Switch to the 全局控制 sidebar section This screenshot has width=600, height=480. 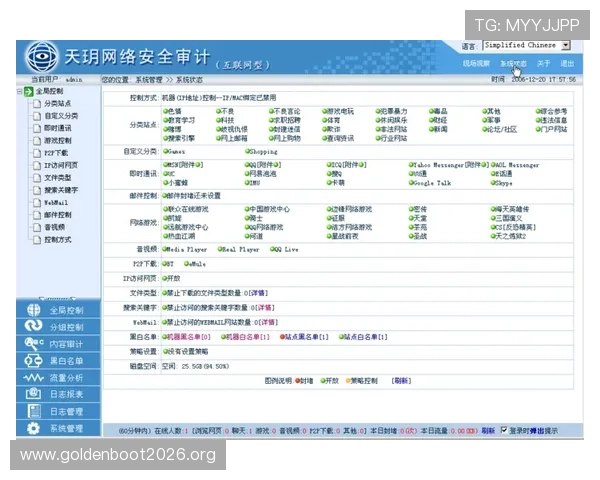(x=58, y=310)
